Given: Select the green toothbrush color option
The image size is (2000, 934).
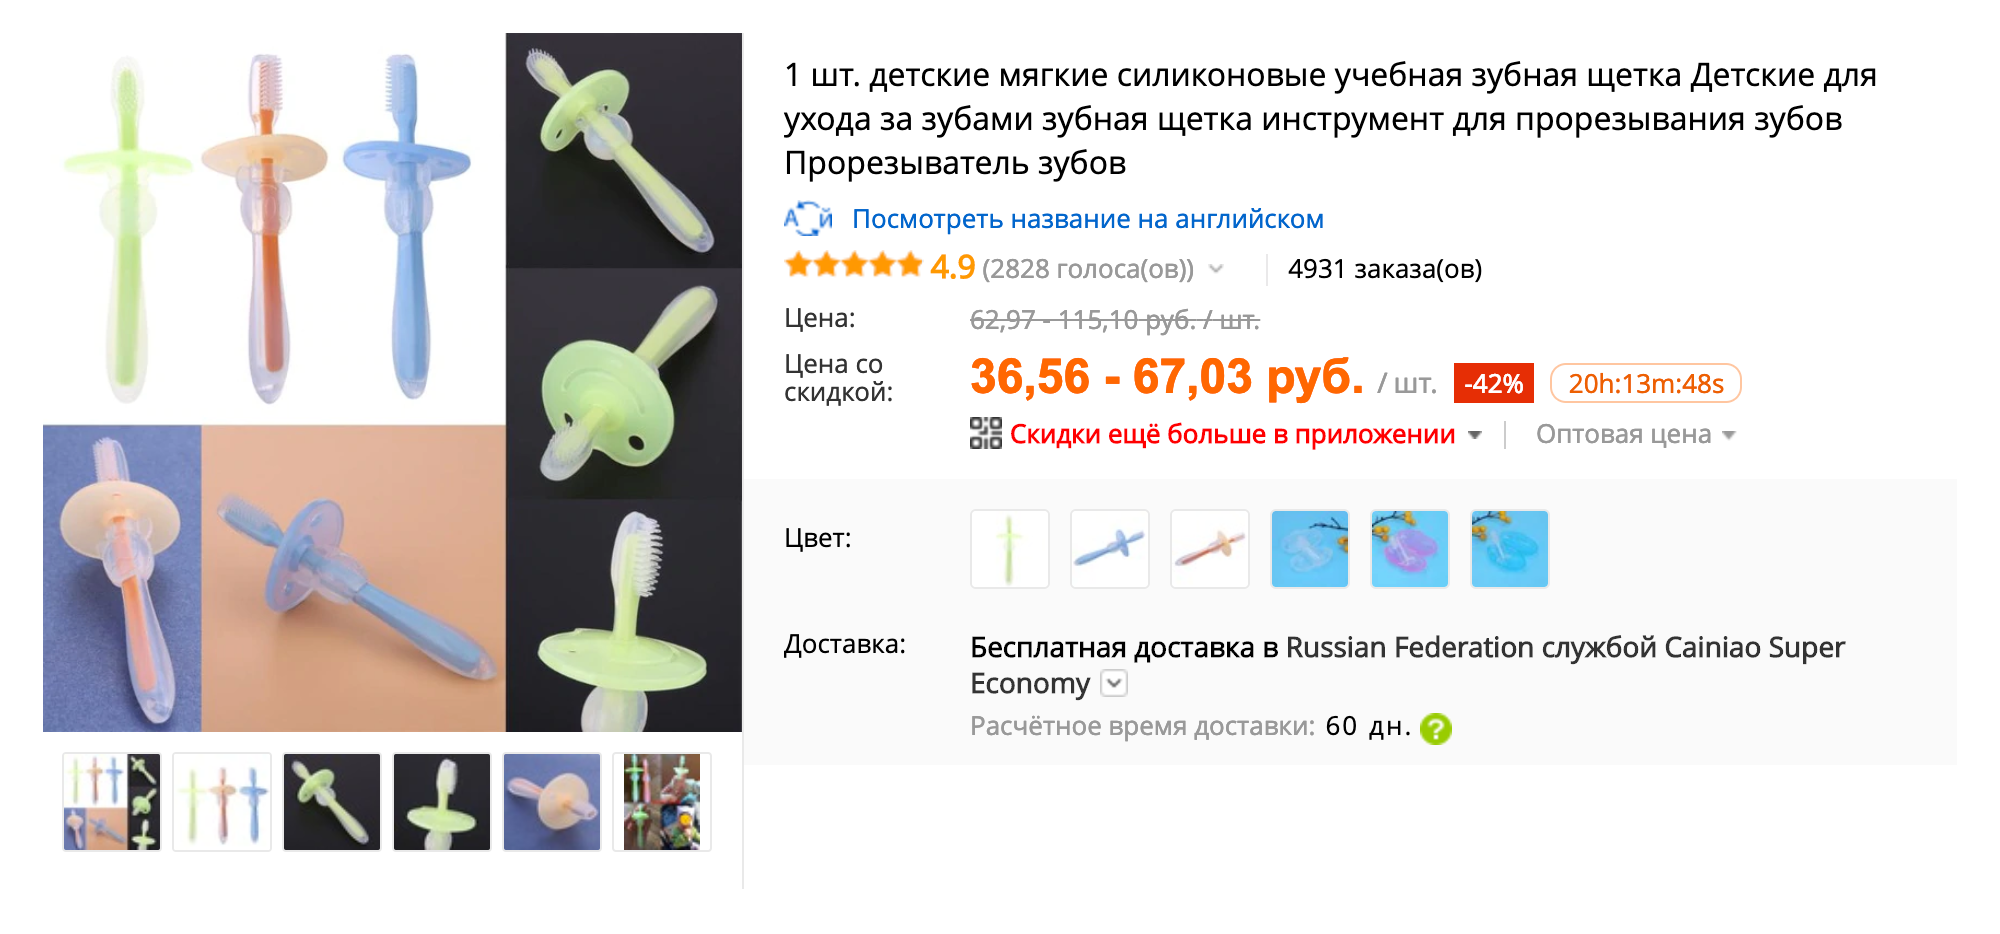Looking at the screenshot, I should [x=1010, y=549].
